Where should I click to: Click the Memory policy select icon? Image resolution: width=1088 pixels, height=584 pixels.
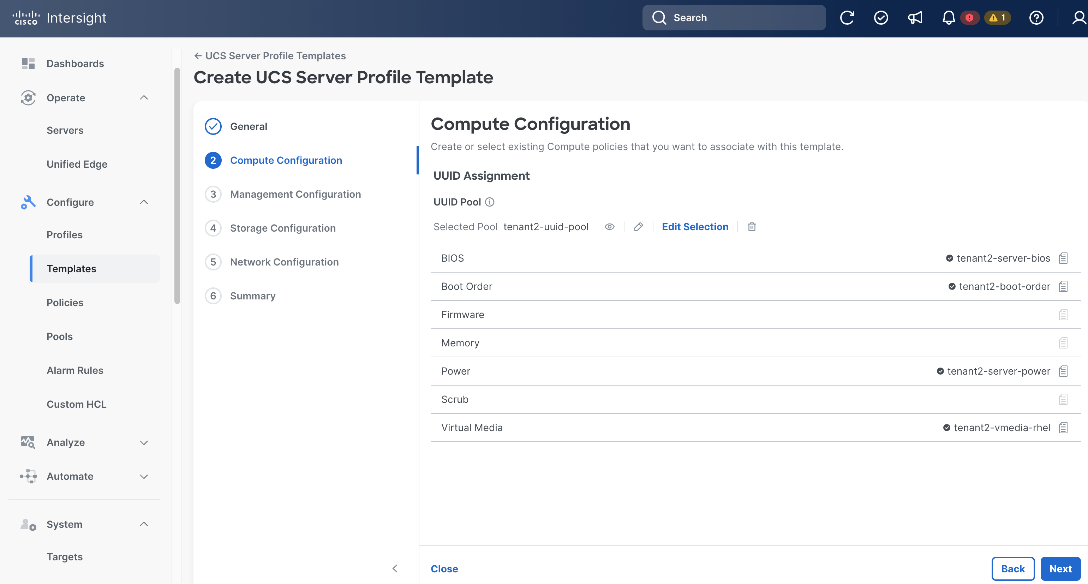click(1063, 343)
